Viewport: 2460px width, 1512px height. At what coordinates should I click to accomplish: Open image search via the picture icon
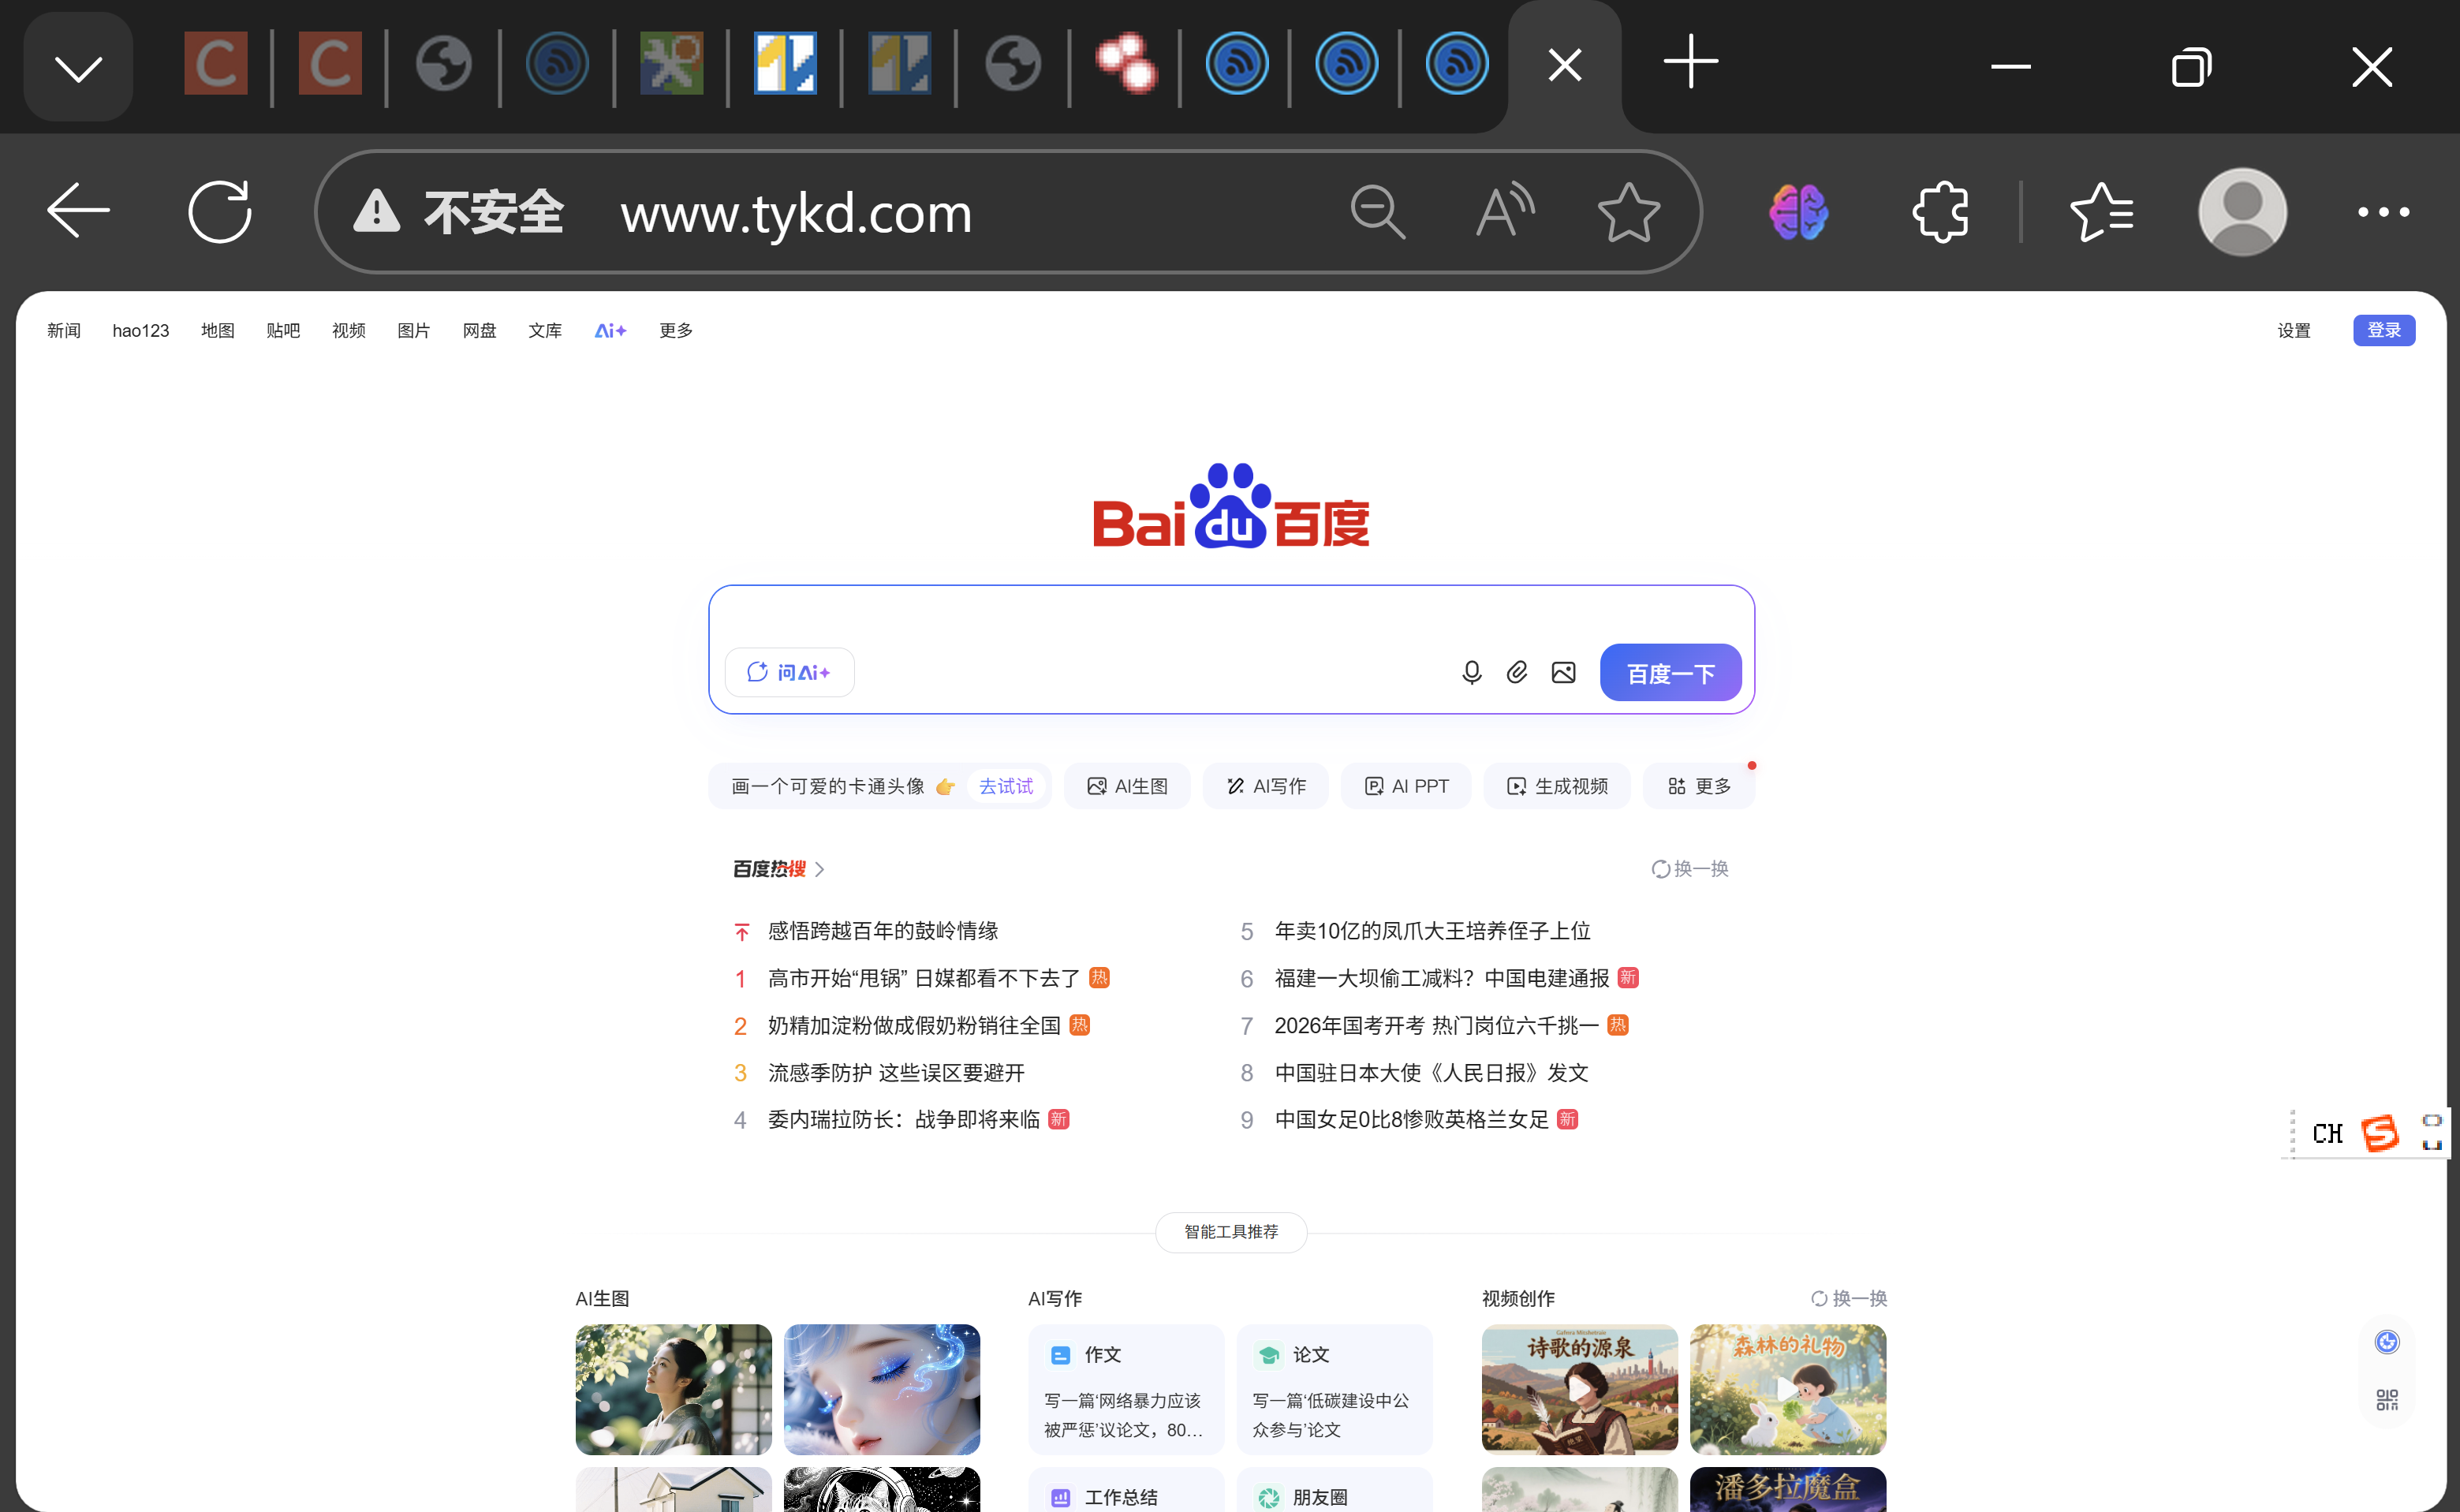click(x=1563, y=672)
